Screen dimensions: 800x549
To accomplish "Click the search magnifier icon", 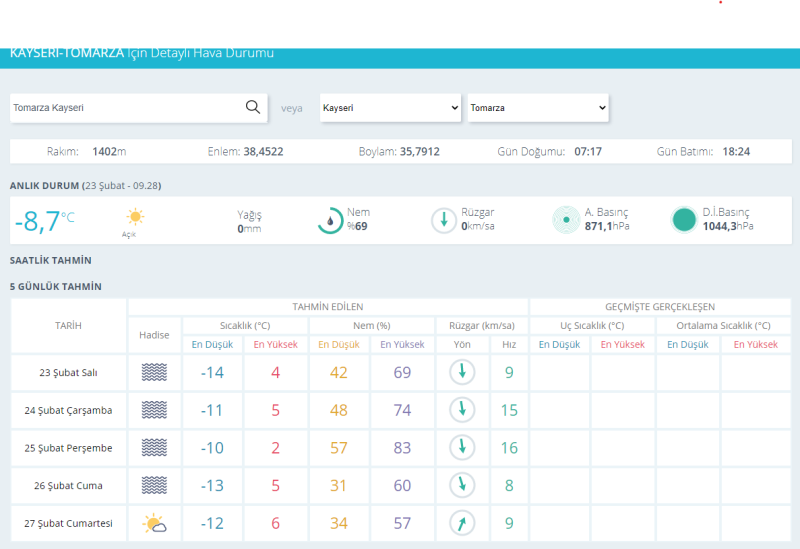I will click(253, 107).
